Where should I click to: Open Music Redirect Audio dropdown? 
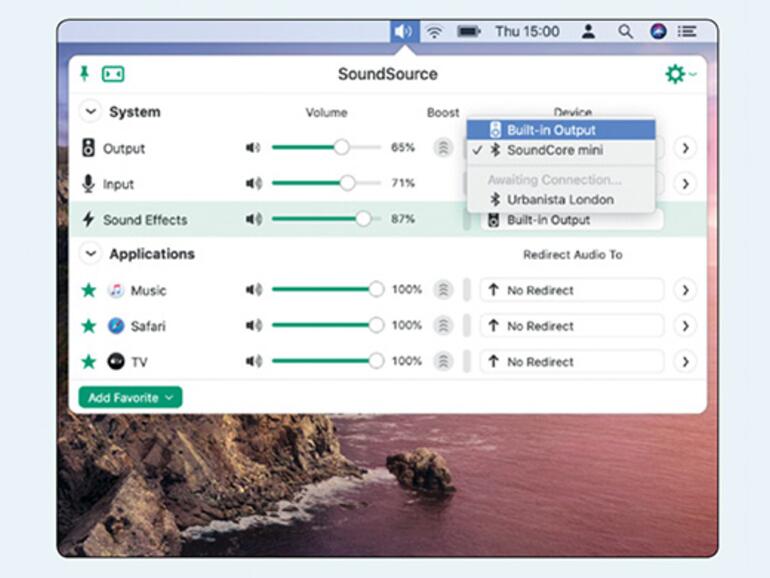tap(572, 290)
